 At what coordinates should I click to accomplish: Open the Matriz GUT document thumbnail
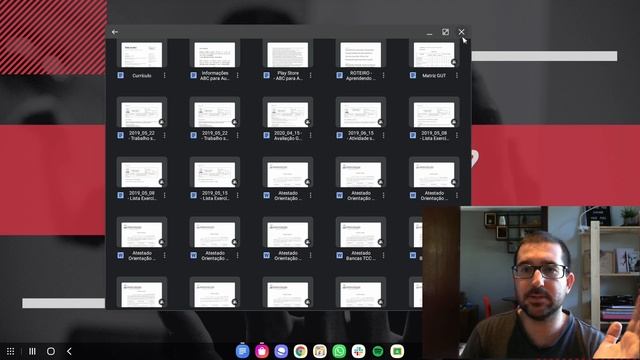(434, 54)
